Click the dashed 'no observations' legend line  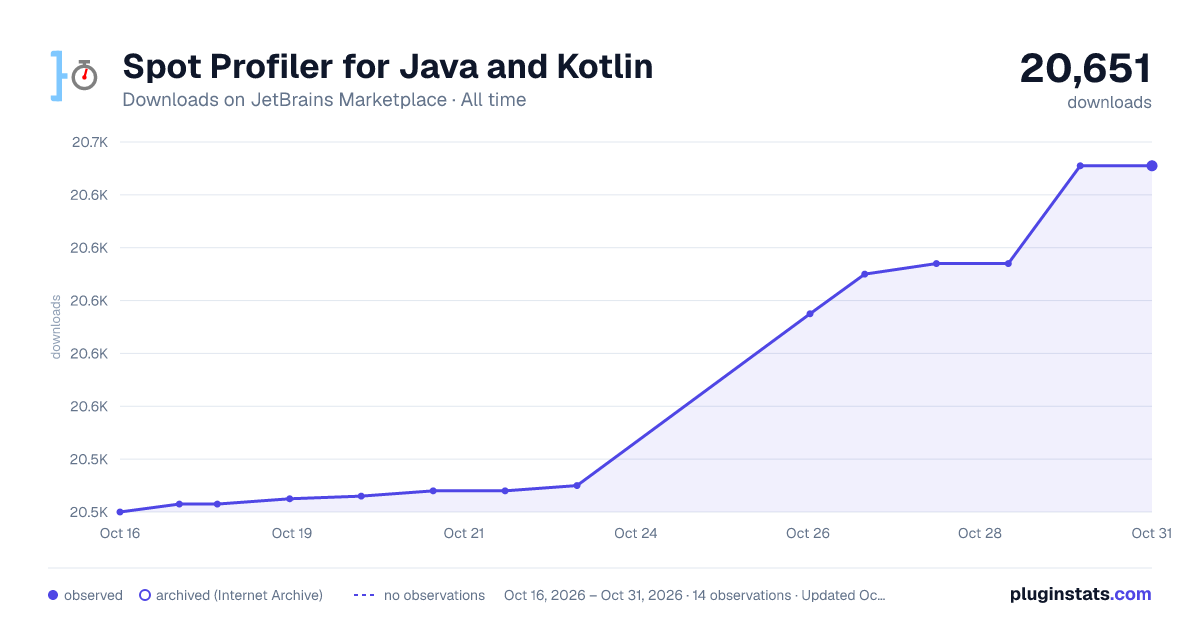click(x=364, y=595)
